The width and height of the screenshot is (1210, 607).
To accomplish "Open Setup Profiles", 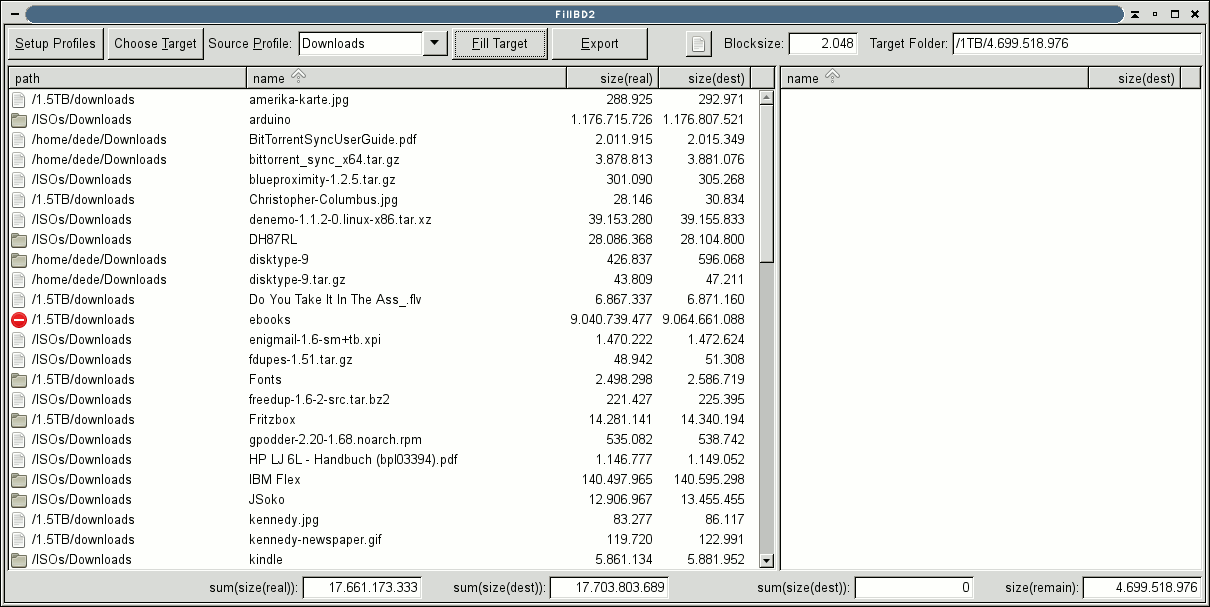I will (x=56, y=44).
